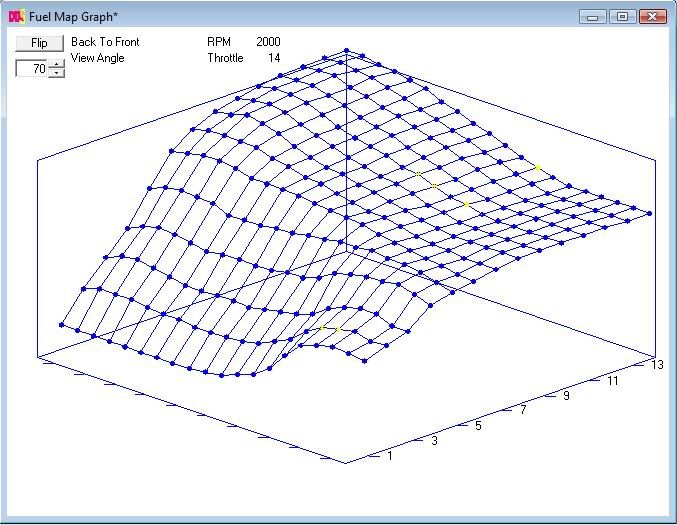Click axis label 3
Viewport: 677px width, 525px height.
(434, 440)
